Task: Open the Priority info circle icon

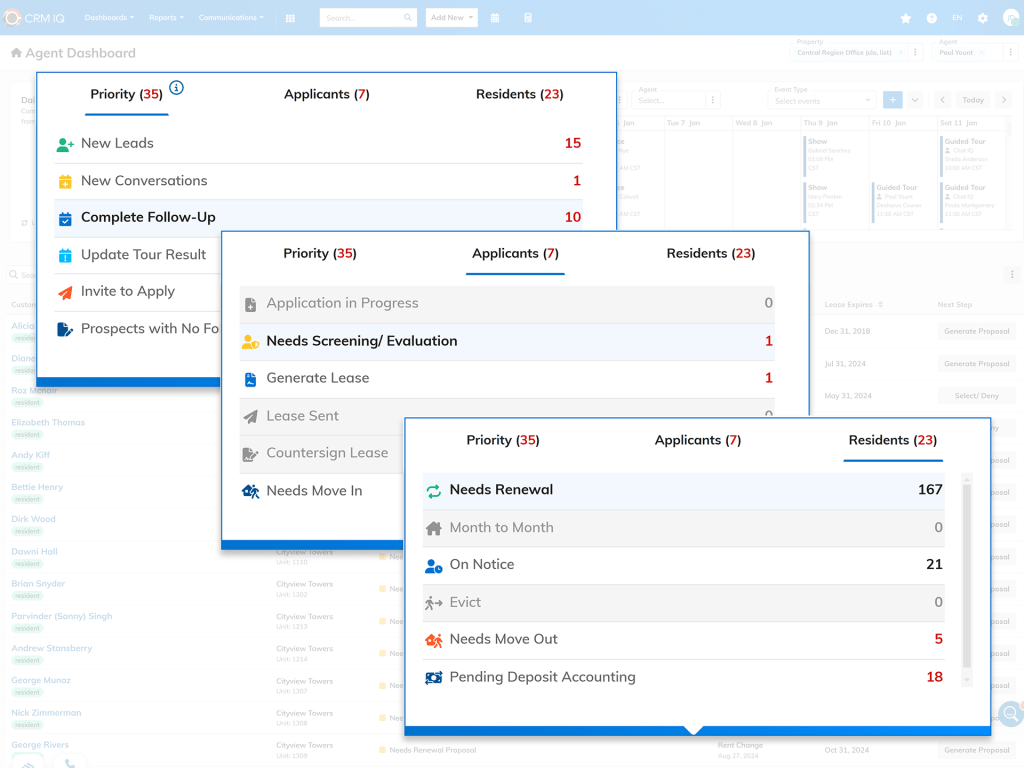Action: point(176,88)
